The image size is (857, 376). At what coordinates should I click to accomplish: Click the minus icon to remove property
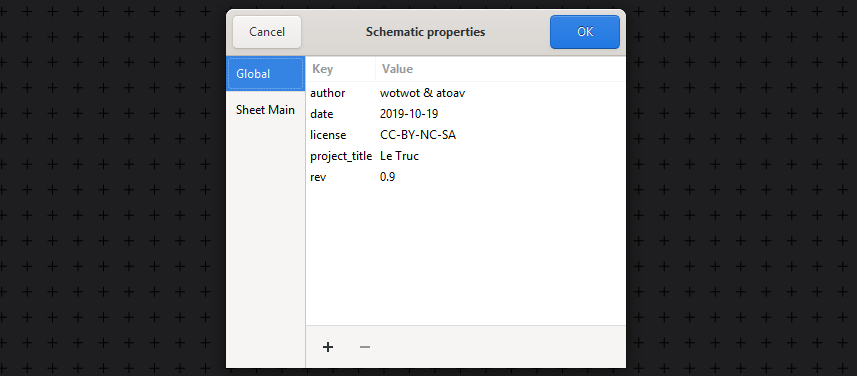click(x=365, y=347)
